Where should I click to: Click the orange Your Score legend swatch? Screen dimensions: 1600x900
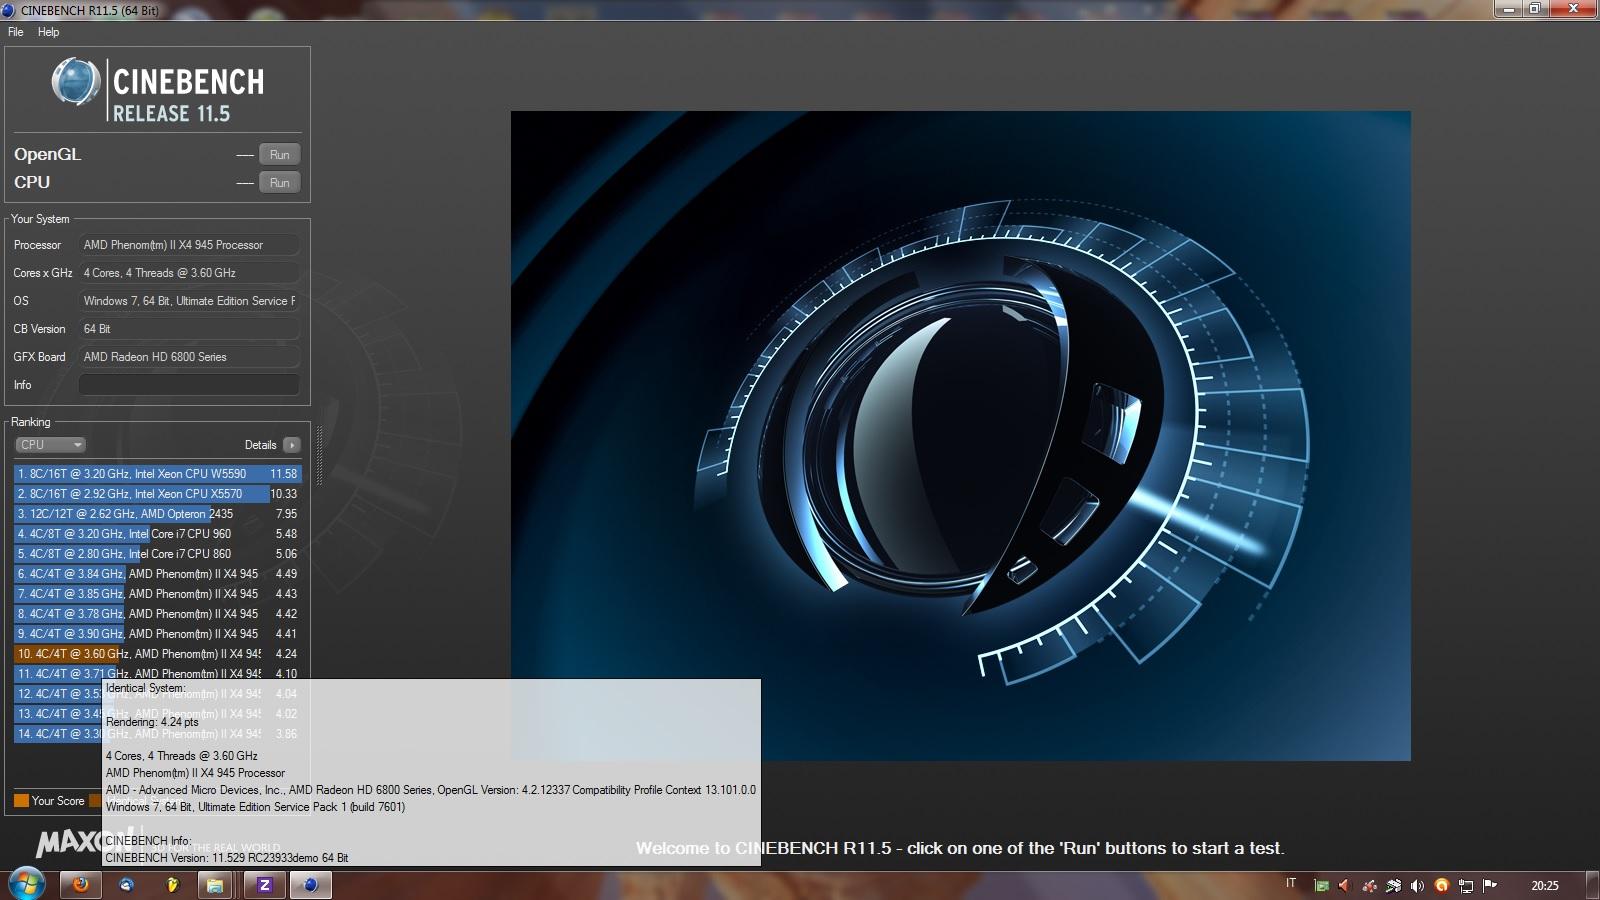[21, 800]
